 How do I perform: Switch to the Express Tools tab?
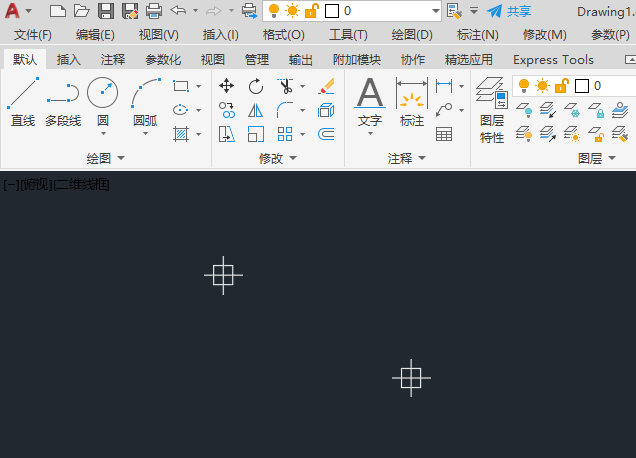(553, 59)
